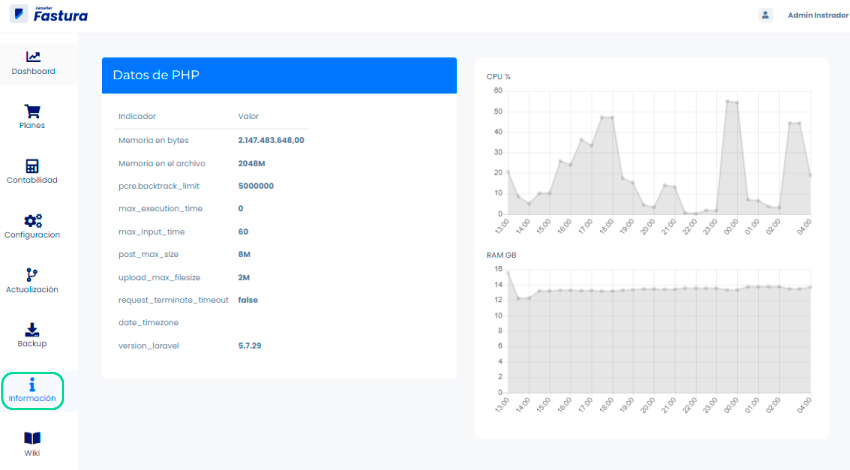Go to the Contabilidad menu label

[32, 180]
